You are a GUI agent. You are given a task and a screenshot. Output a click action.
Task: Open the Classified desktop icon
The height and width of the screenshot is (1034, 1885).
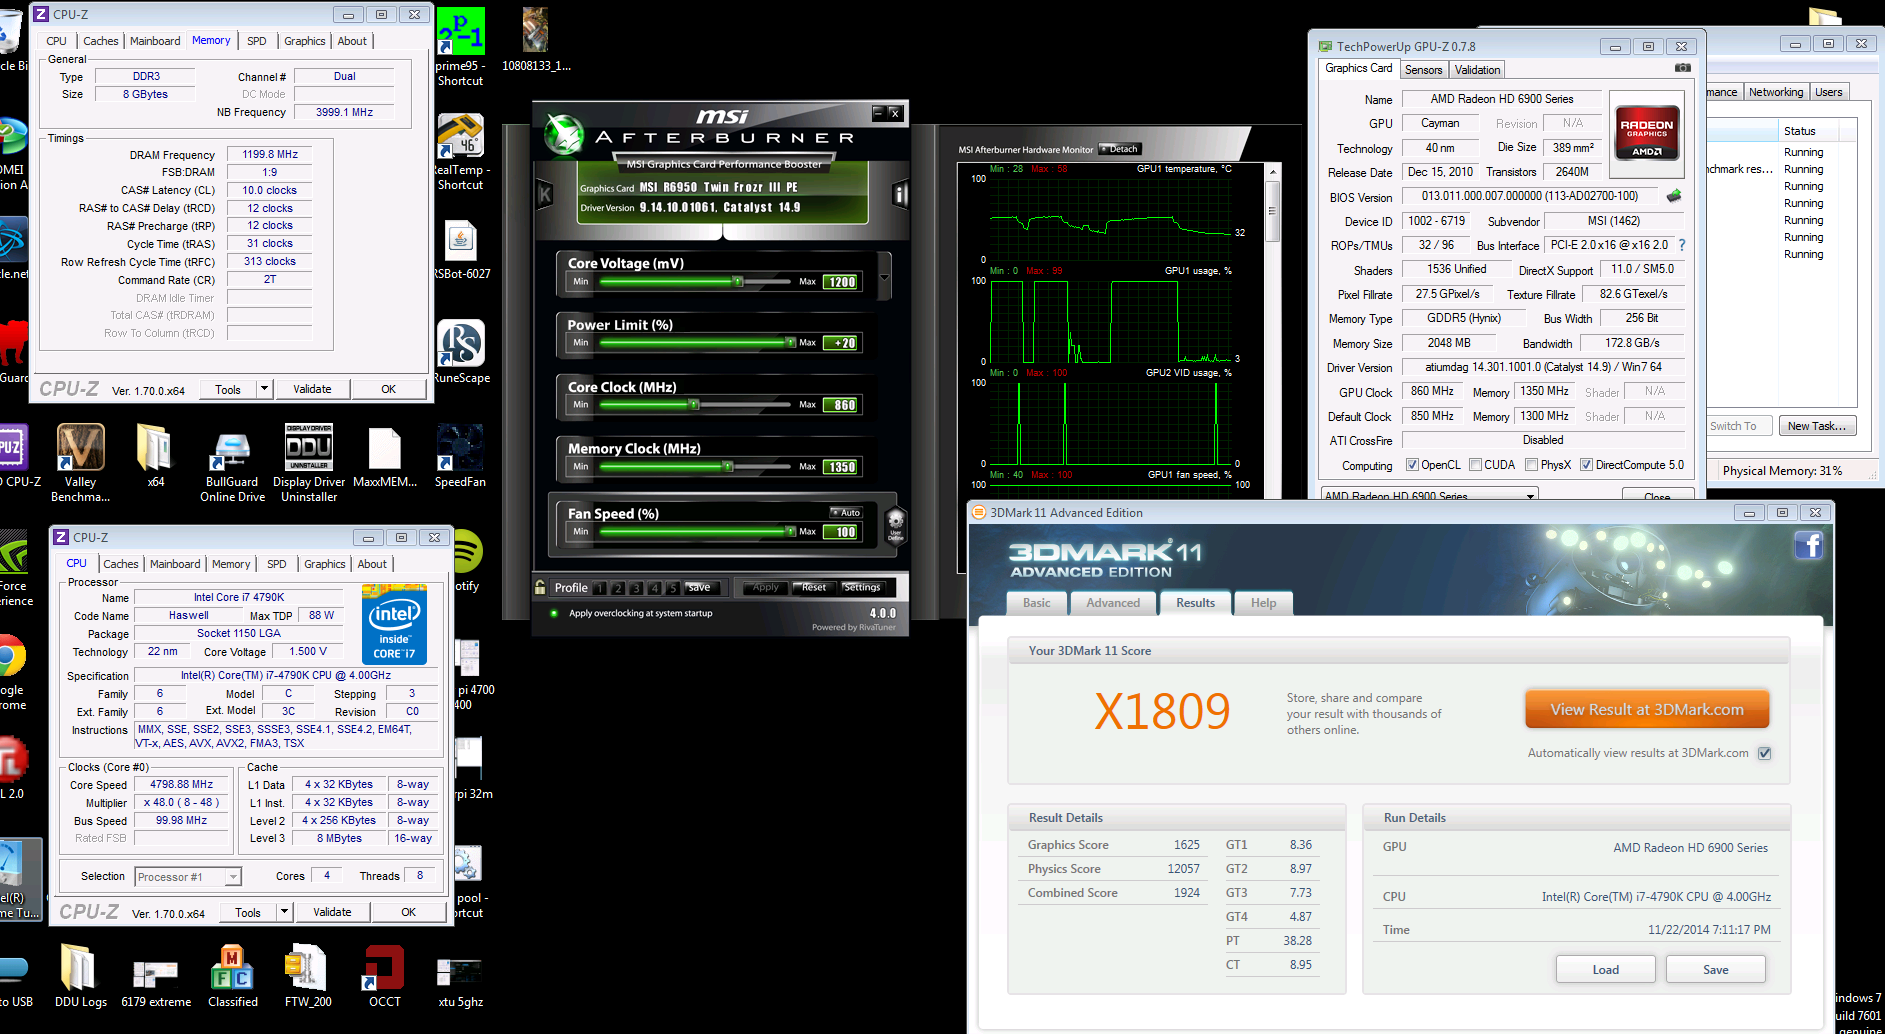(x=232, y=976)
